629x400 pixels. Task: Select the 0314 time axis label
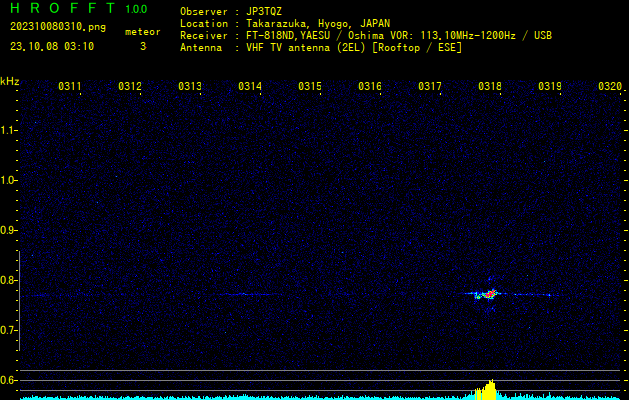point(250,87)
